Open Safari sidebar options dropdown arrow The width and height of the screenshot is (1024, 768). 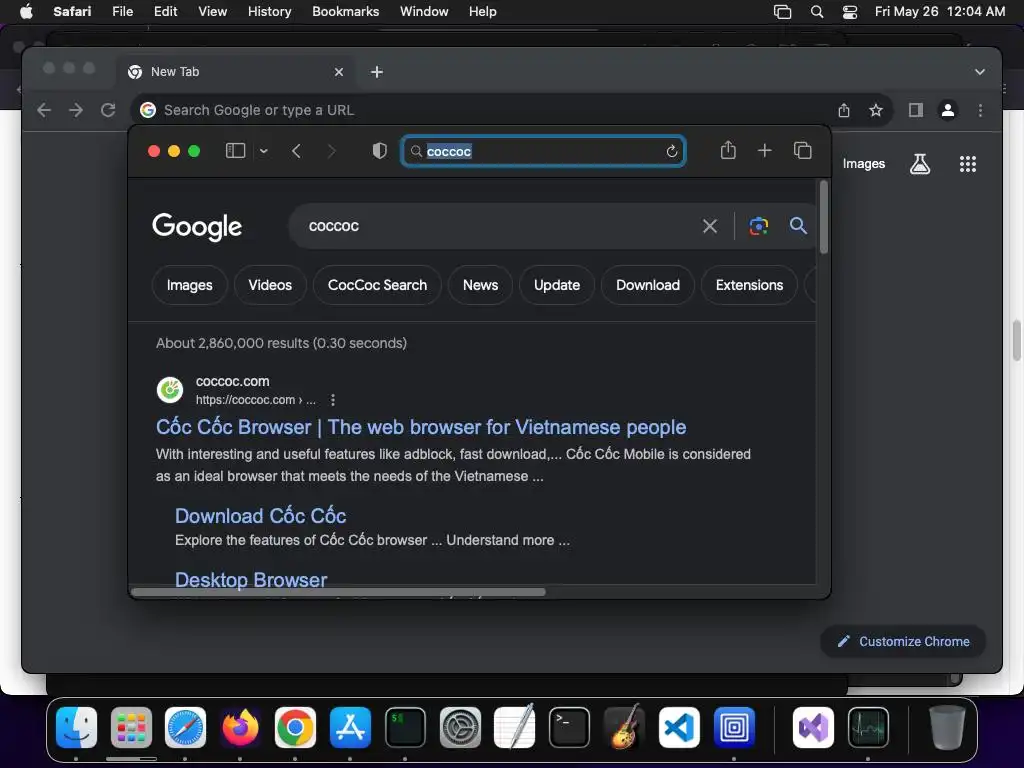click(264, 152)
